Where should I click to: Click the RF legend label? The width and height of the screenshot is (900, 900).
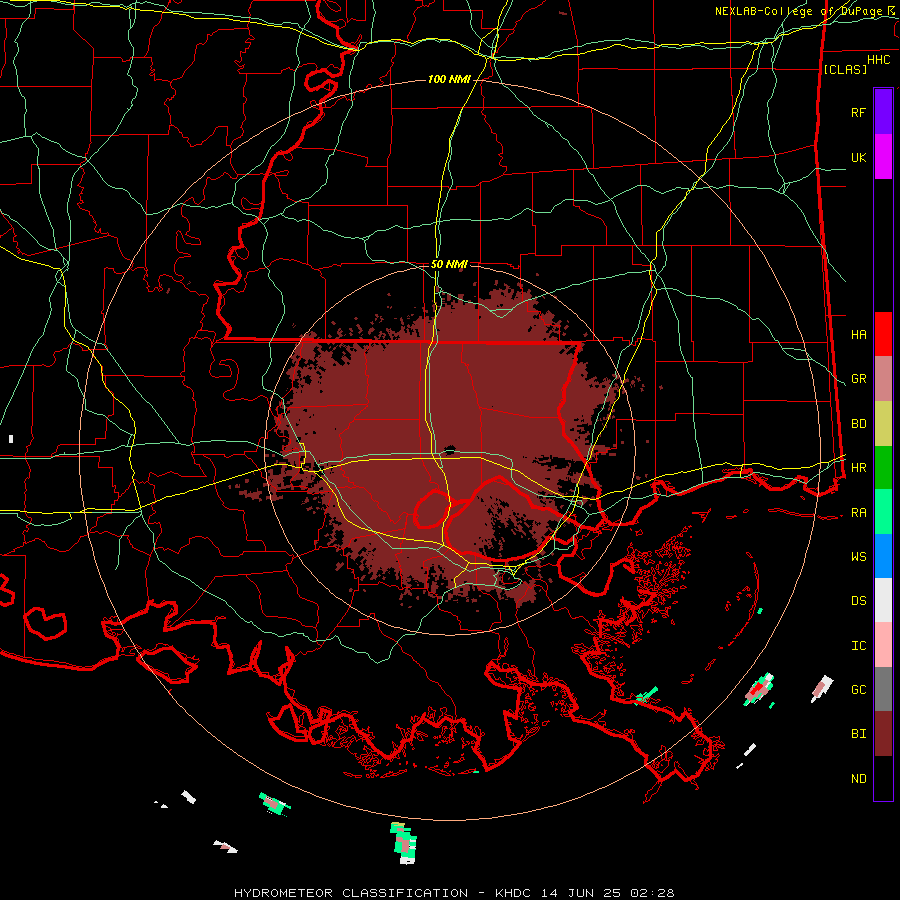tap(859, 112)
